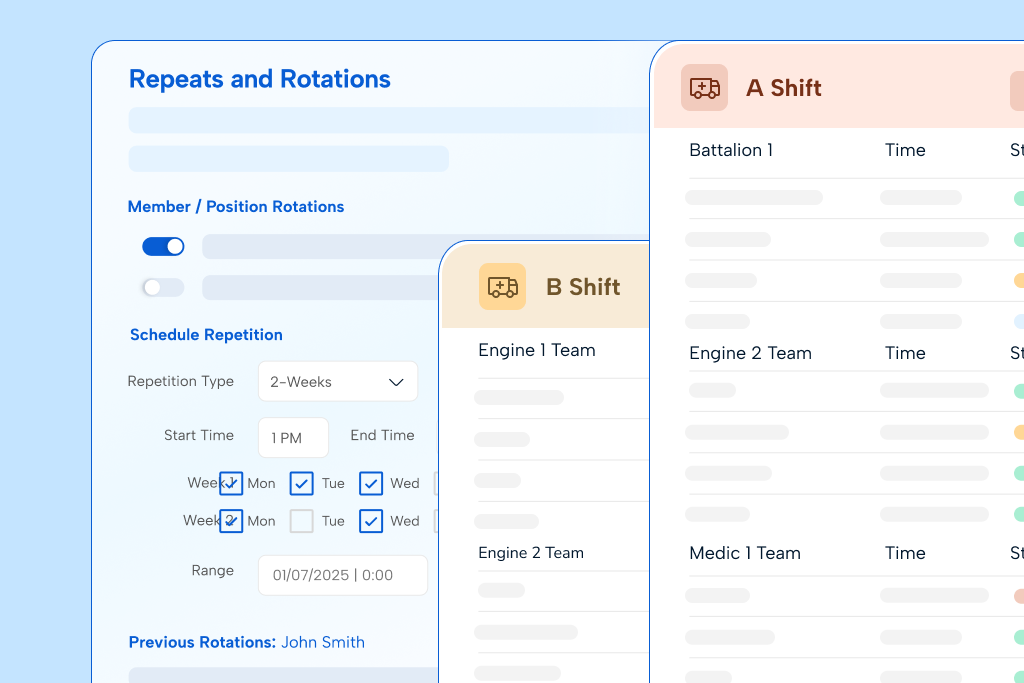
Task: Open the John Smith previous rotation link
Action: [322, 642]
